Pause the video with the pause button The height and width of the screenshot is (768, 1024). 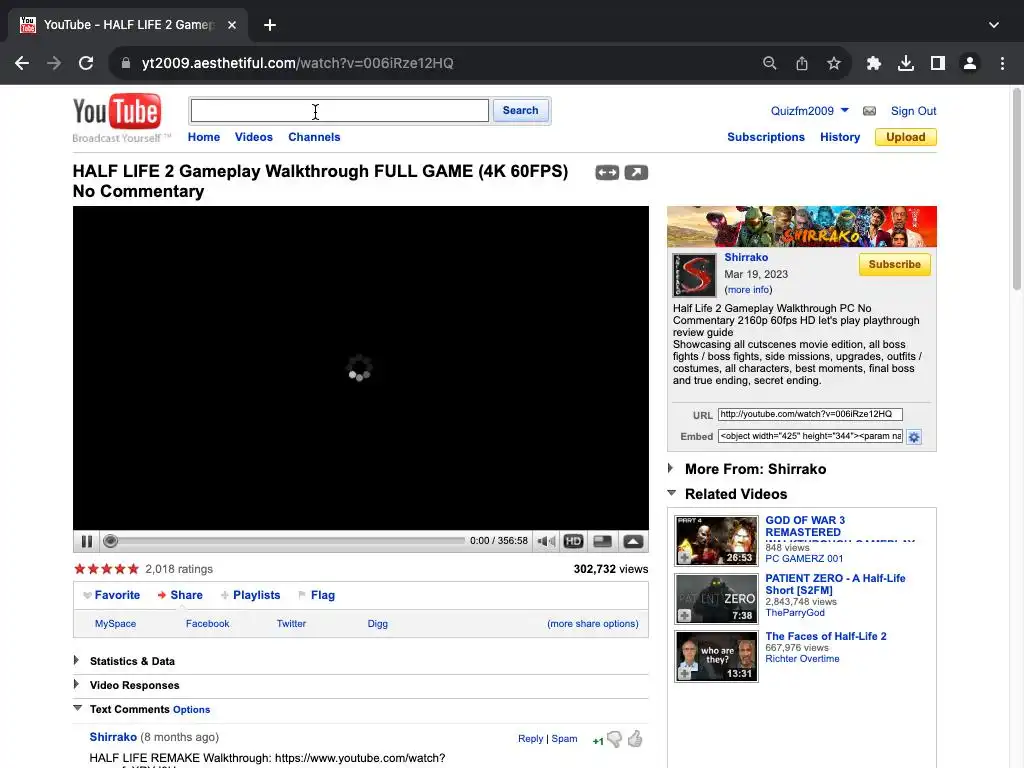(87, 541)
